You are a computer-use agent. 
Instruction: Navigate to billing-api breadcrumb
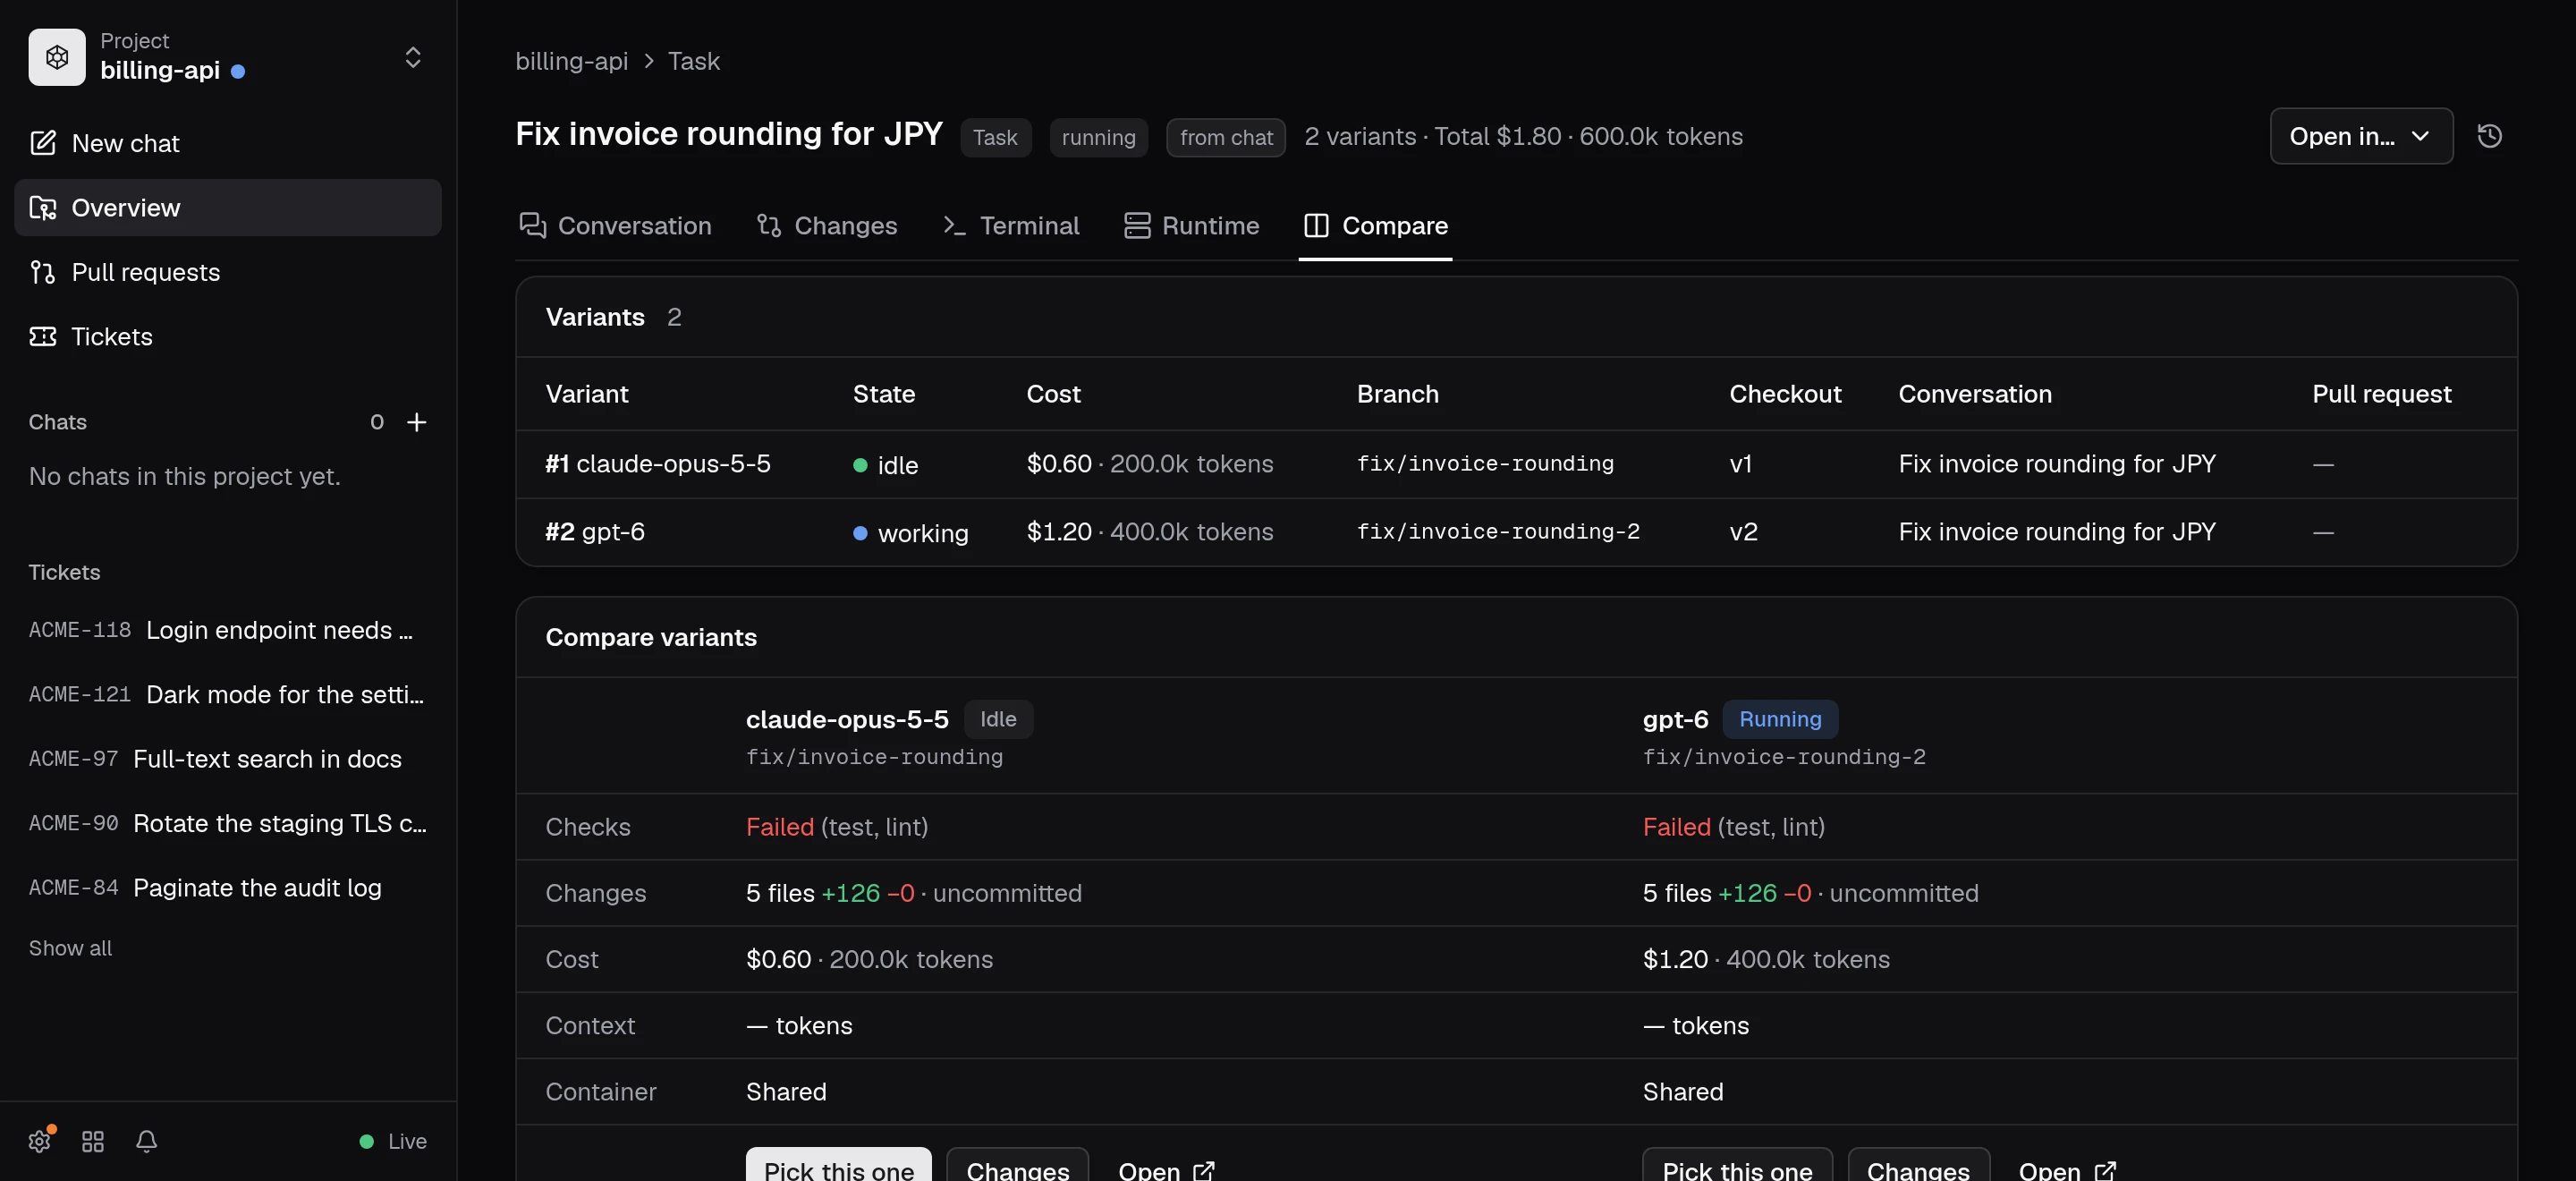coord(571,61)
